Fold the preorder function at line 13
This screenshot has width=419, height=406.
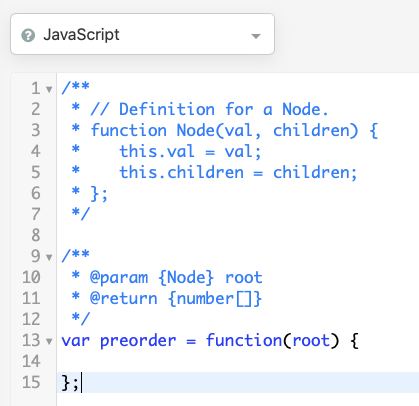tap(49, 341)
